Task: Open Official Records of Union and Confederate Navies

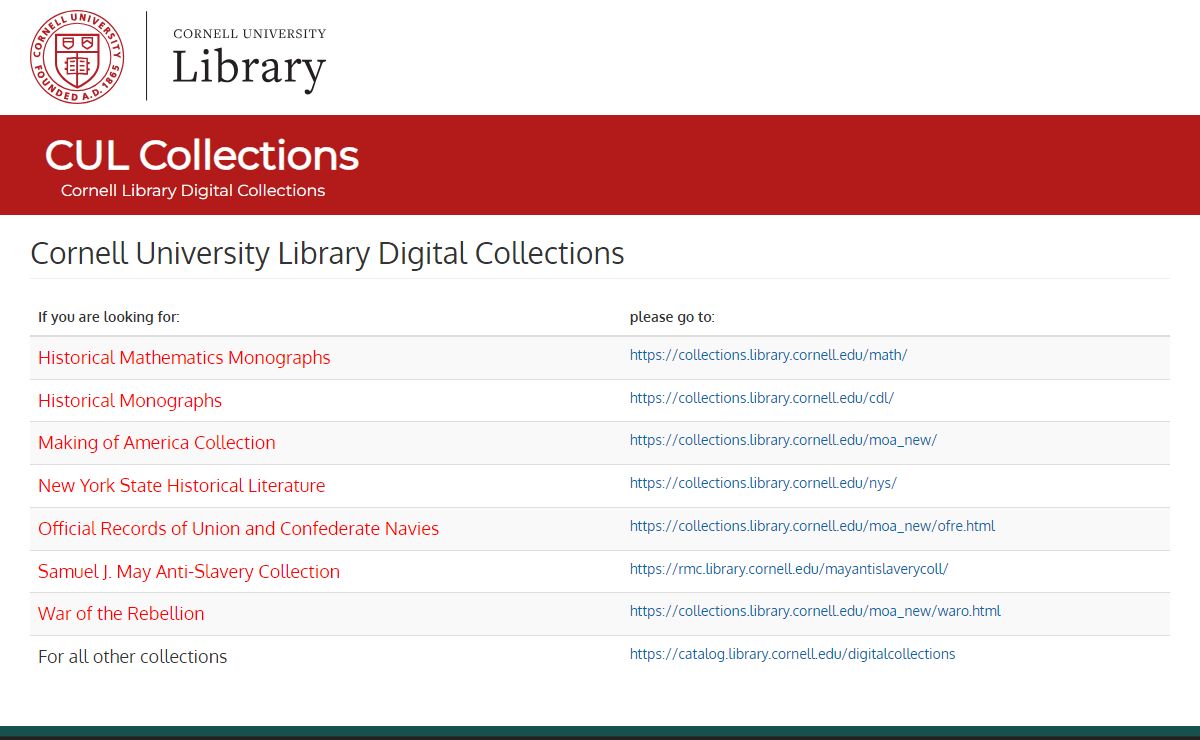Action: [239, 528]
